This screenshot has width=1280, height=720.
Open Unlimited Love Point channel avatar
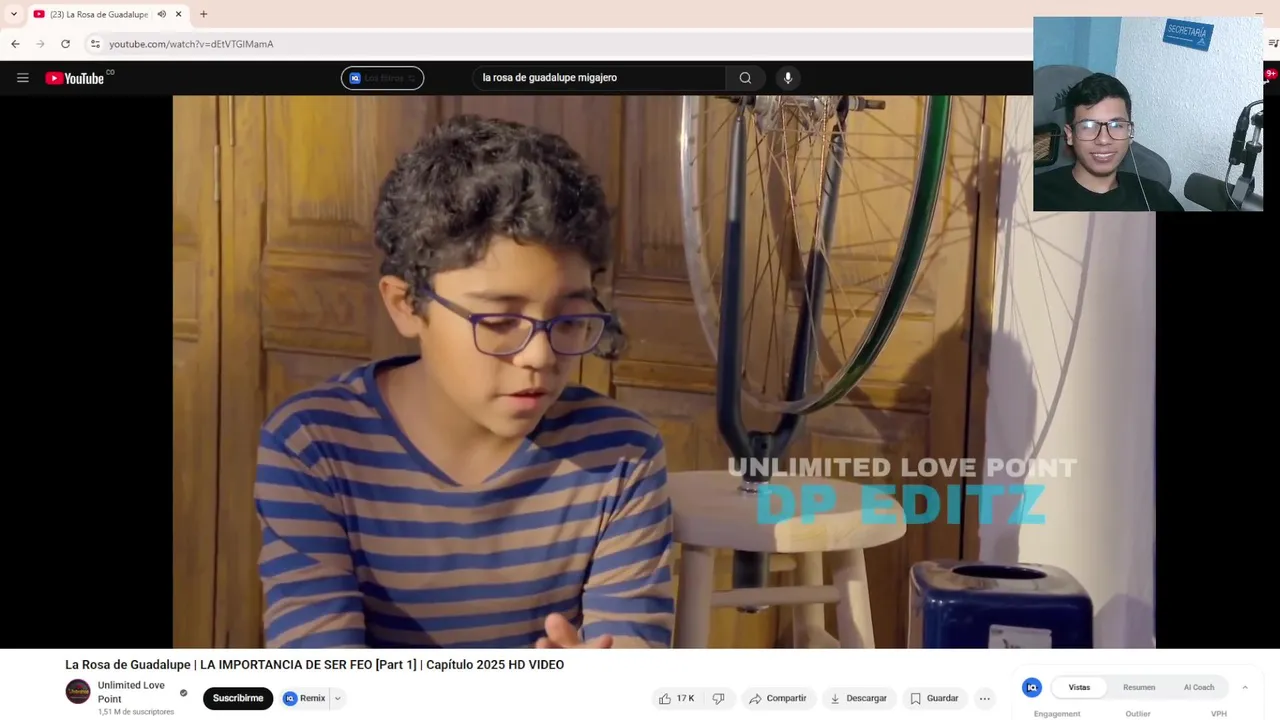[78, 691]
